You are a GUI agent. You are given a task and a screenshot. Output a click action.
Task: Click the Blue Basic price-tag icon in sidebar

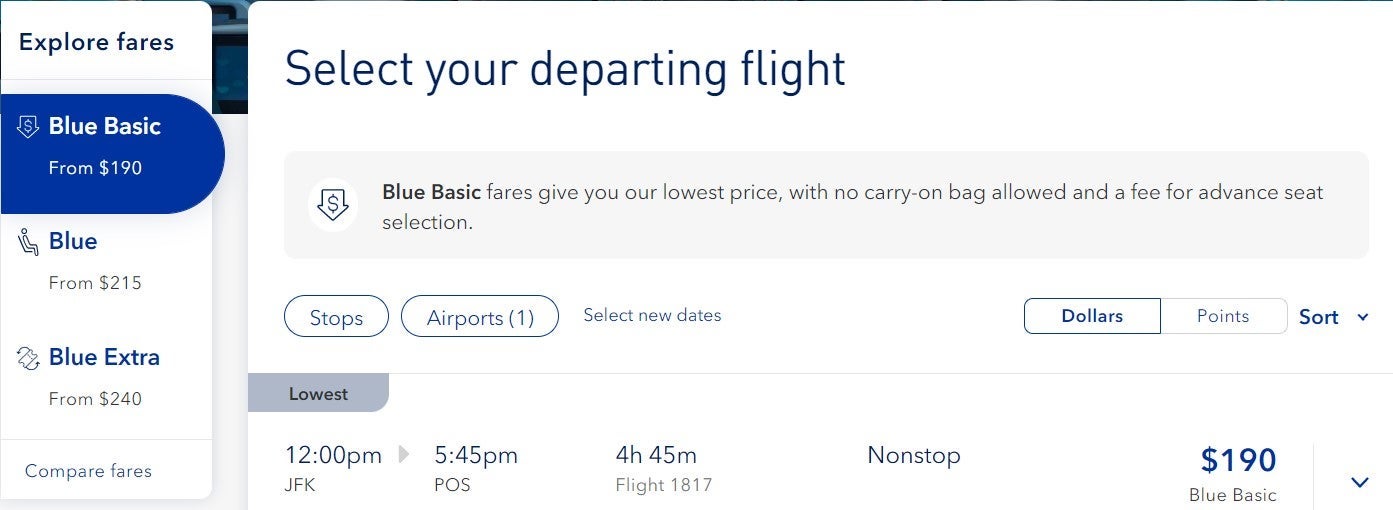tap(28, 127)
